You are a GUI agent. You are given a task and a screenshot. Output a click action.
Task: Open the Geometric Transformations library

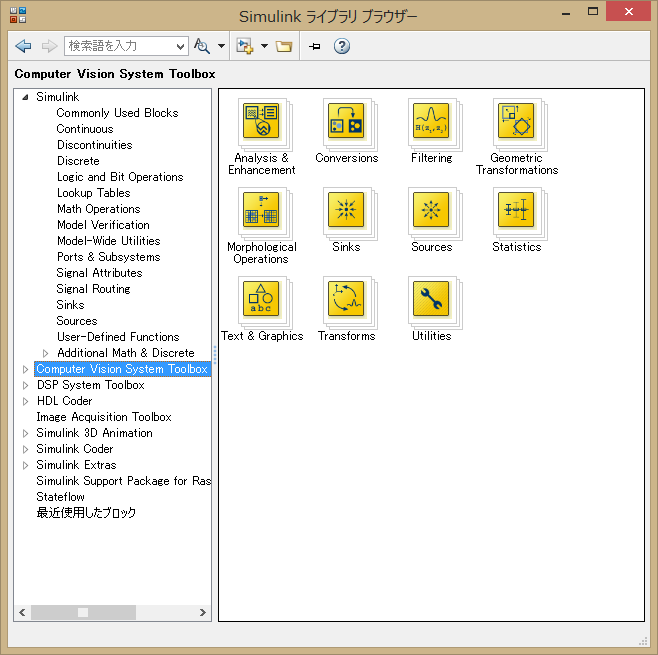pyautogui.click(x=516, y=122)
